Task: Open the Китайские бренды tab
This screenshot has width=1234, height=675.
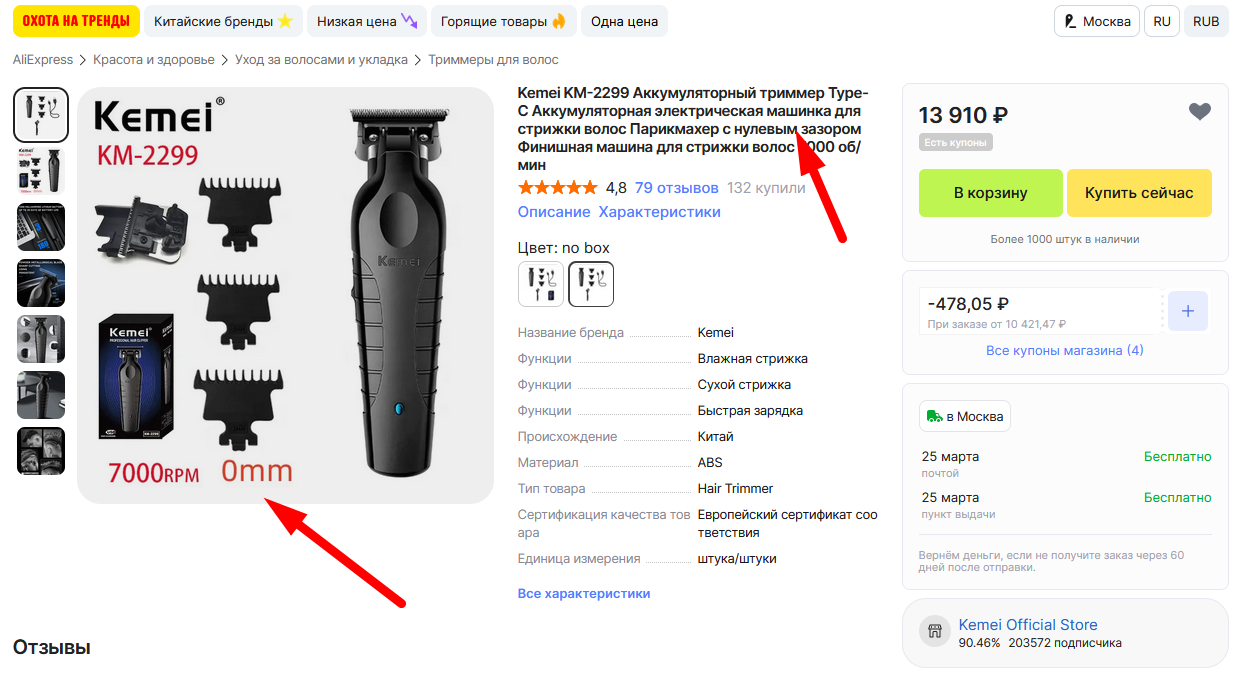Action: click(223, 21)
